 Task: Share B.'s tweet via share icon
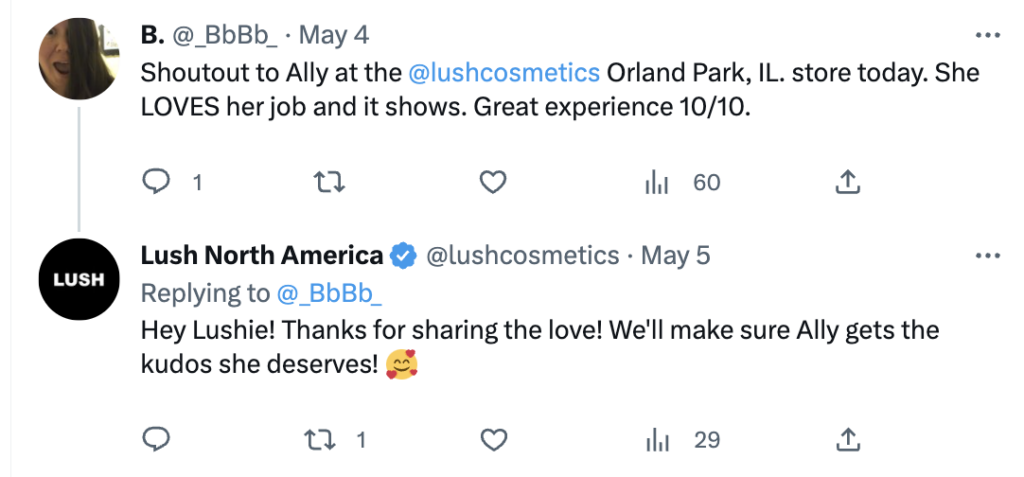click(847, 182)
